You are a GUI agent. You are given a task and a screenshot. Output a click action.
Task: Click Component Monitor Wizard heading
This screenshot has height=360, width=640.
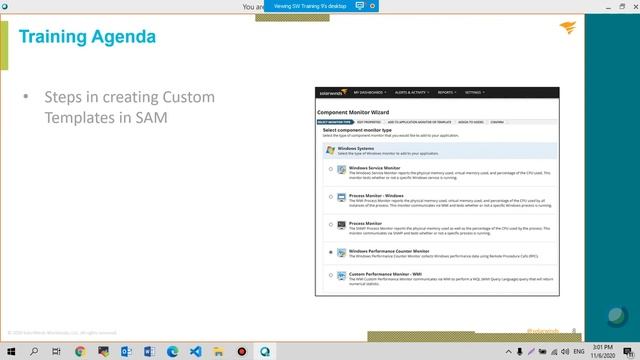353,112
